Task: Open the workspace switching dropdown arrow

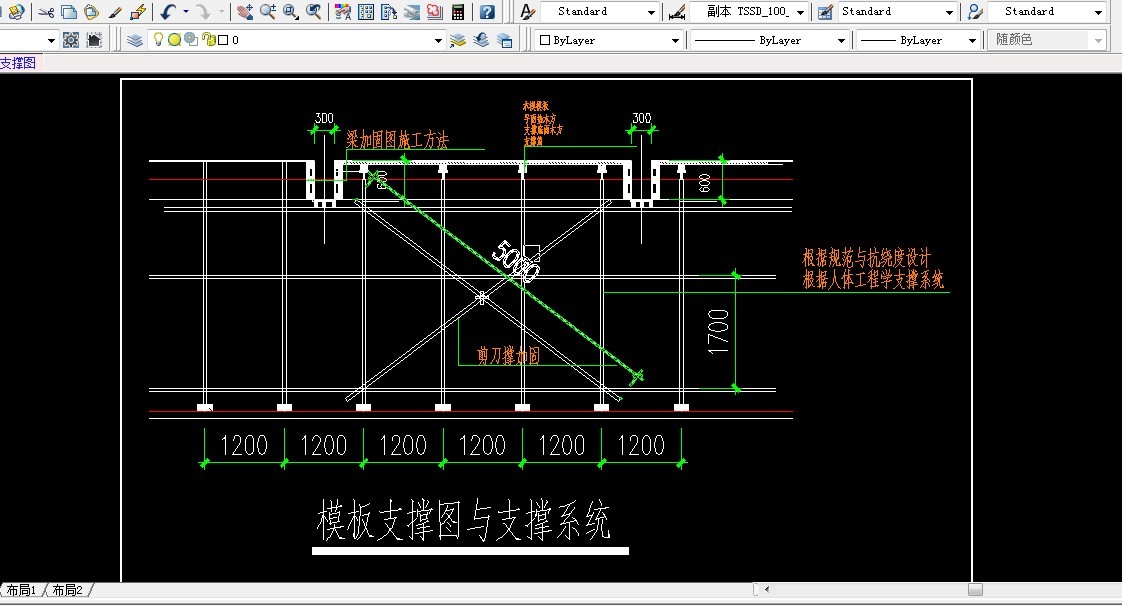Action: click(51, 41)
